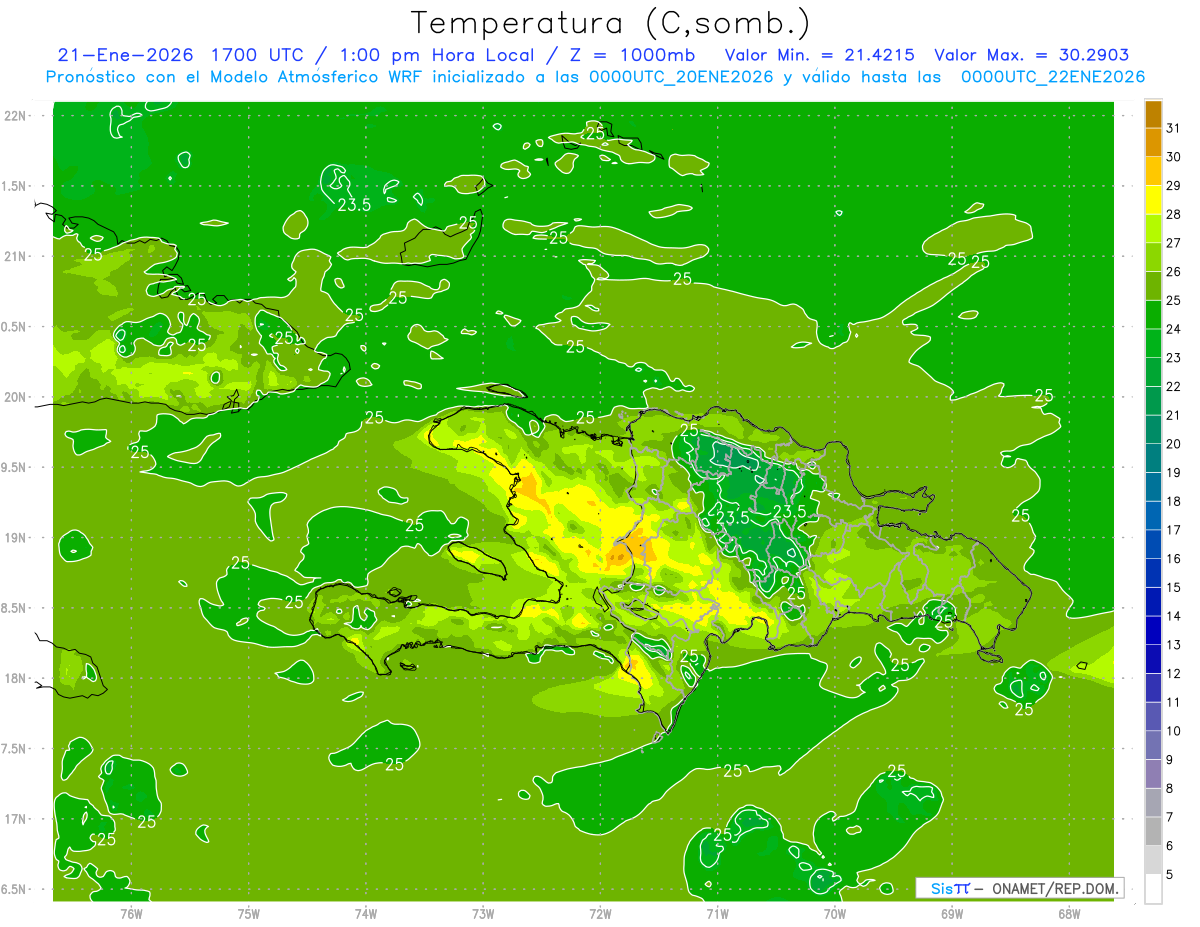Click the "72W" longitude axis label

pos(600,914)
